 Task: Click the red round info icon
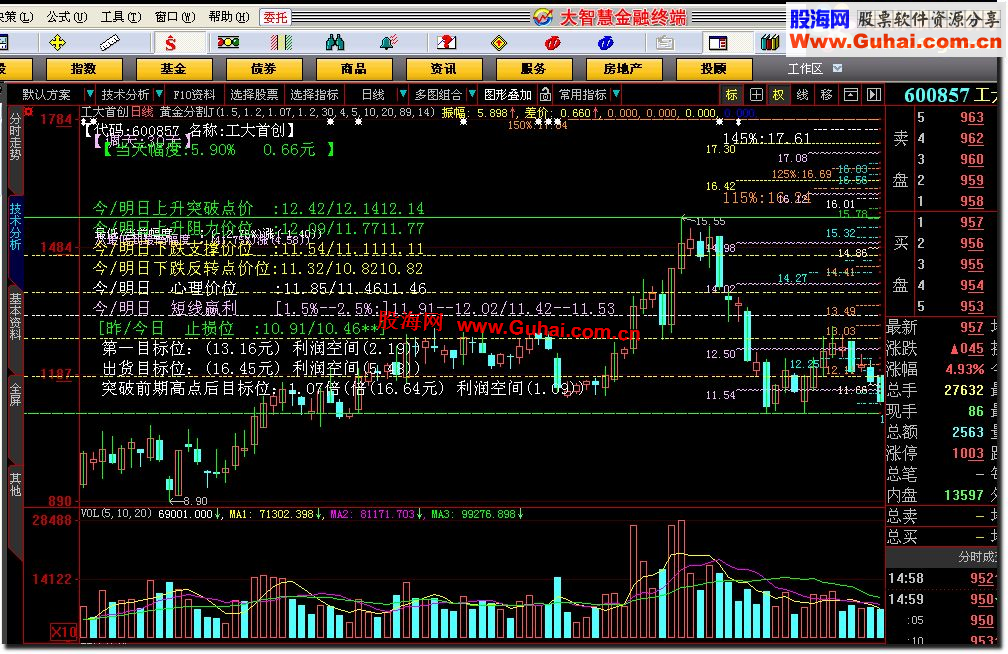[552, 43]
